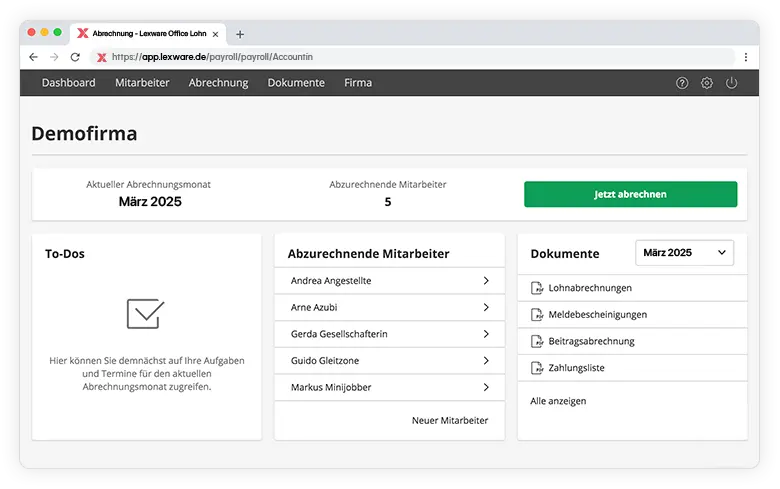This screenshot has height=489, width=780.
Task: Open the Mitarbeiter menu
Action: (142, 83)
